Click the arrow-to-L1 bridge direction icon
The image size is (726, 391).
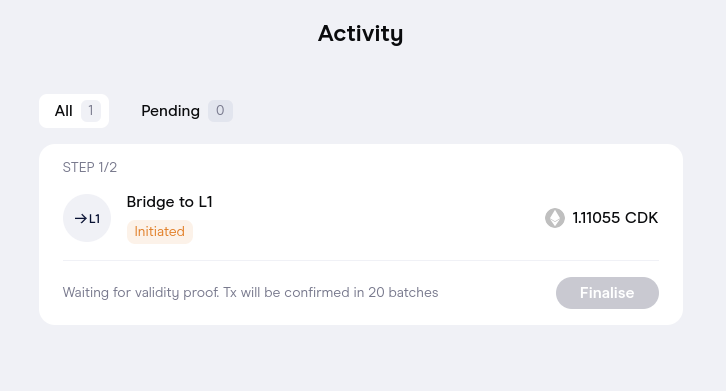point(87,218)
